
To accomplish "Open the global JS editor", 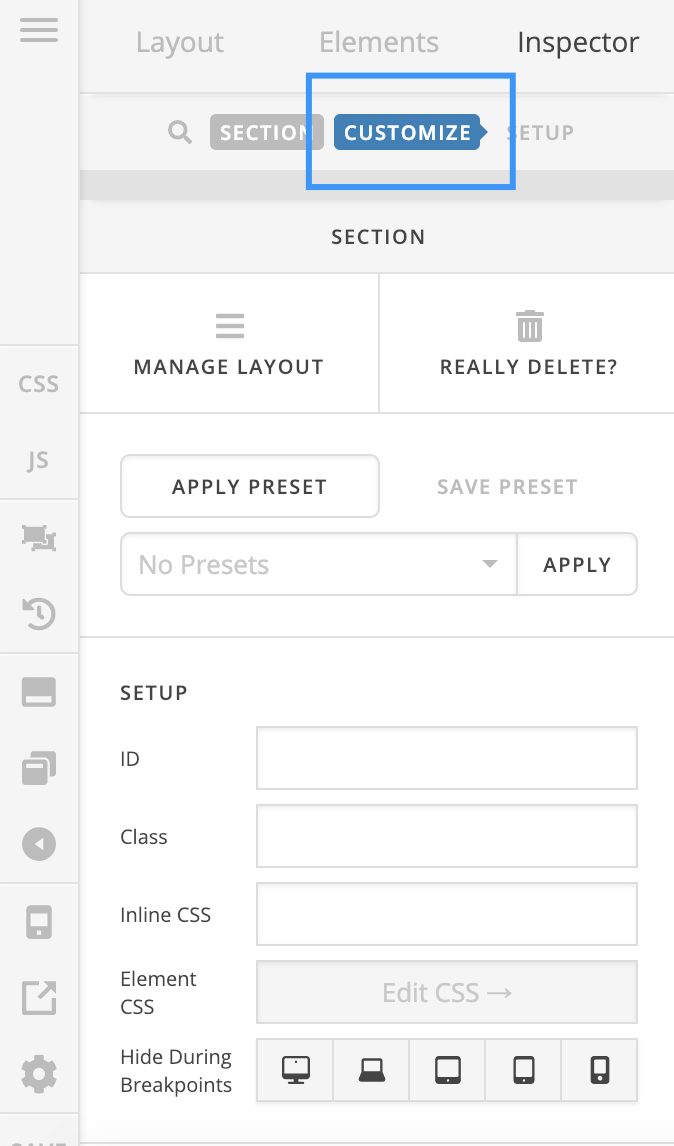I will pos(39,461).
